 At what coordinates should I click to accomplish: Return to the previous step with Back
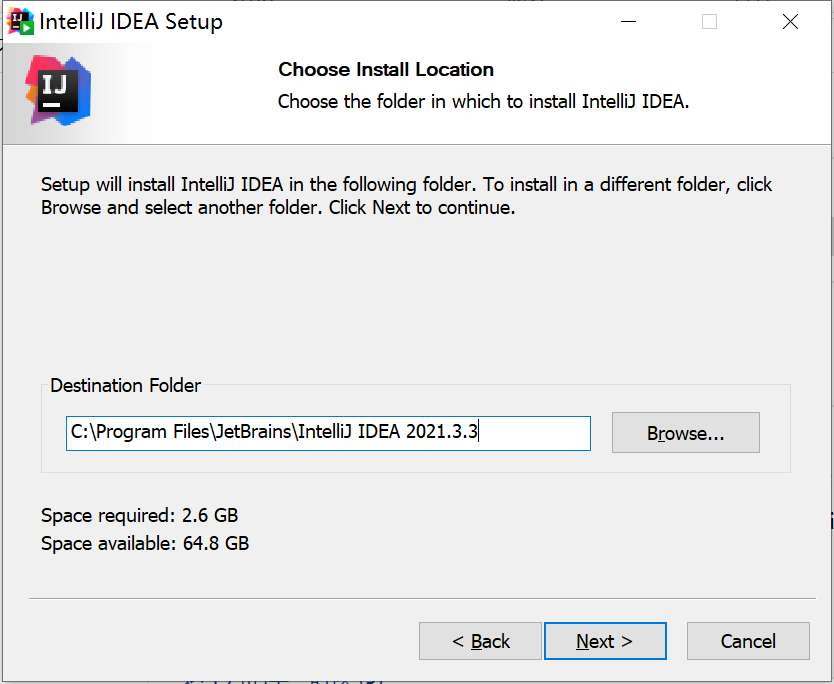[479, 641]
